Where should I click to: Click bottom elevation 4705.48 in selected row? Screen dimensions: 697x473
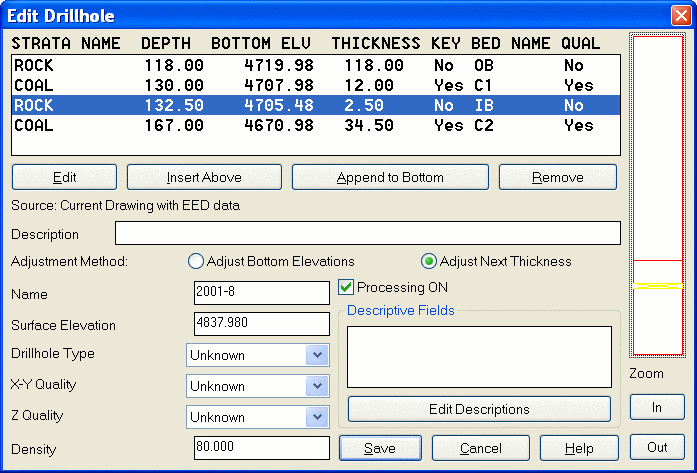(279, 105)
